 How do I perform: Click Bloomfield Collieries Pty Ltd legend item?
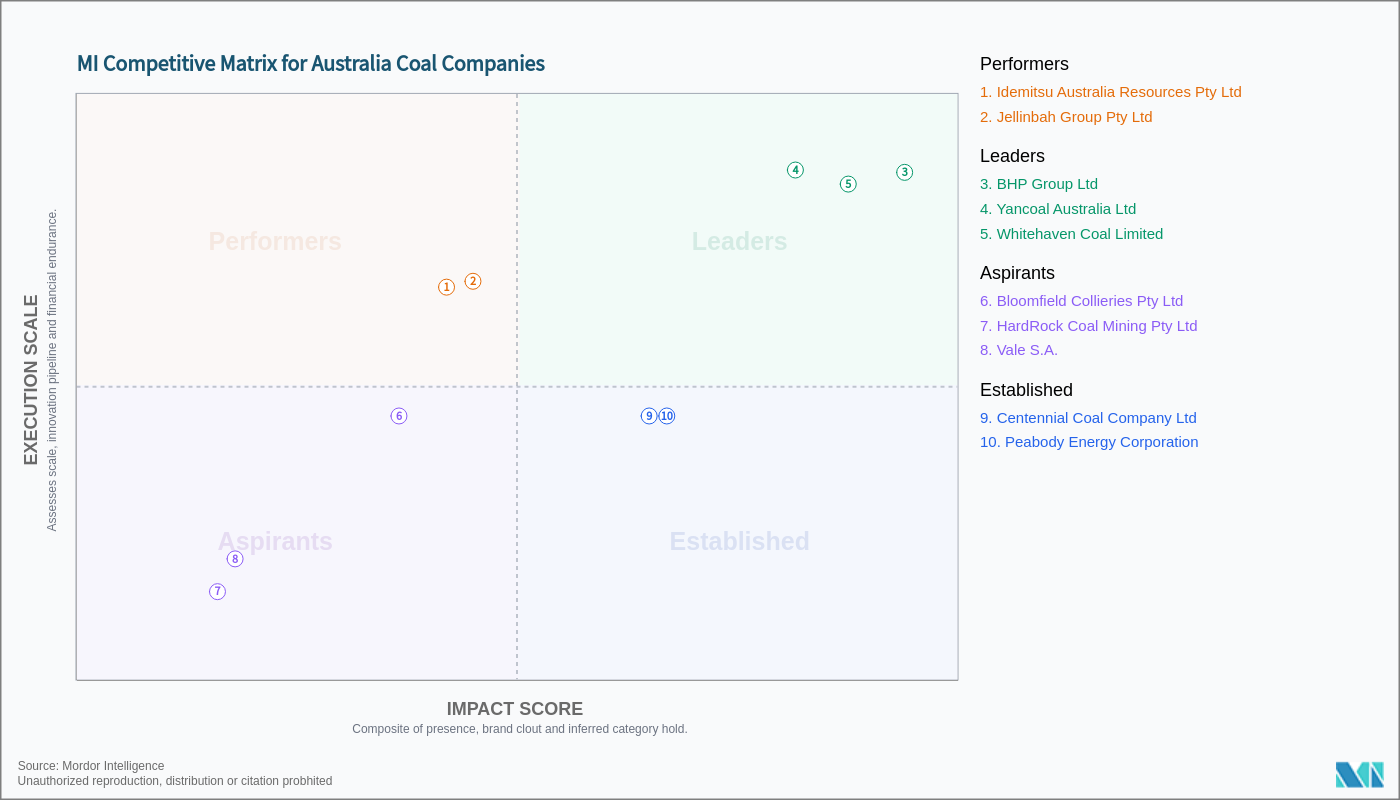click(x=1081, y=301)
